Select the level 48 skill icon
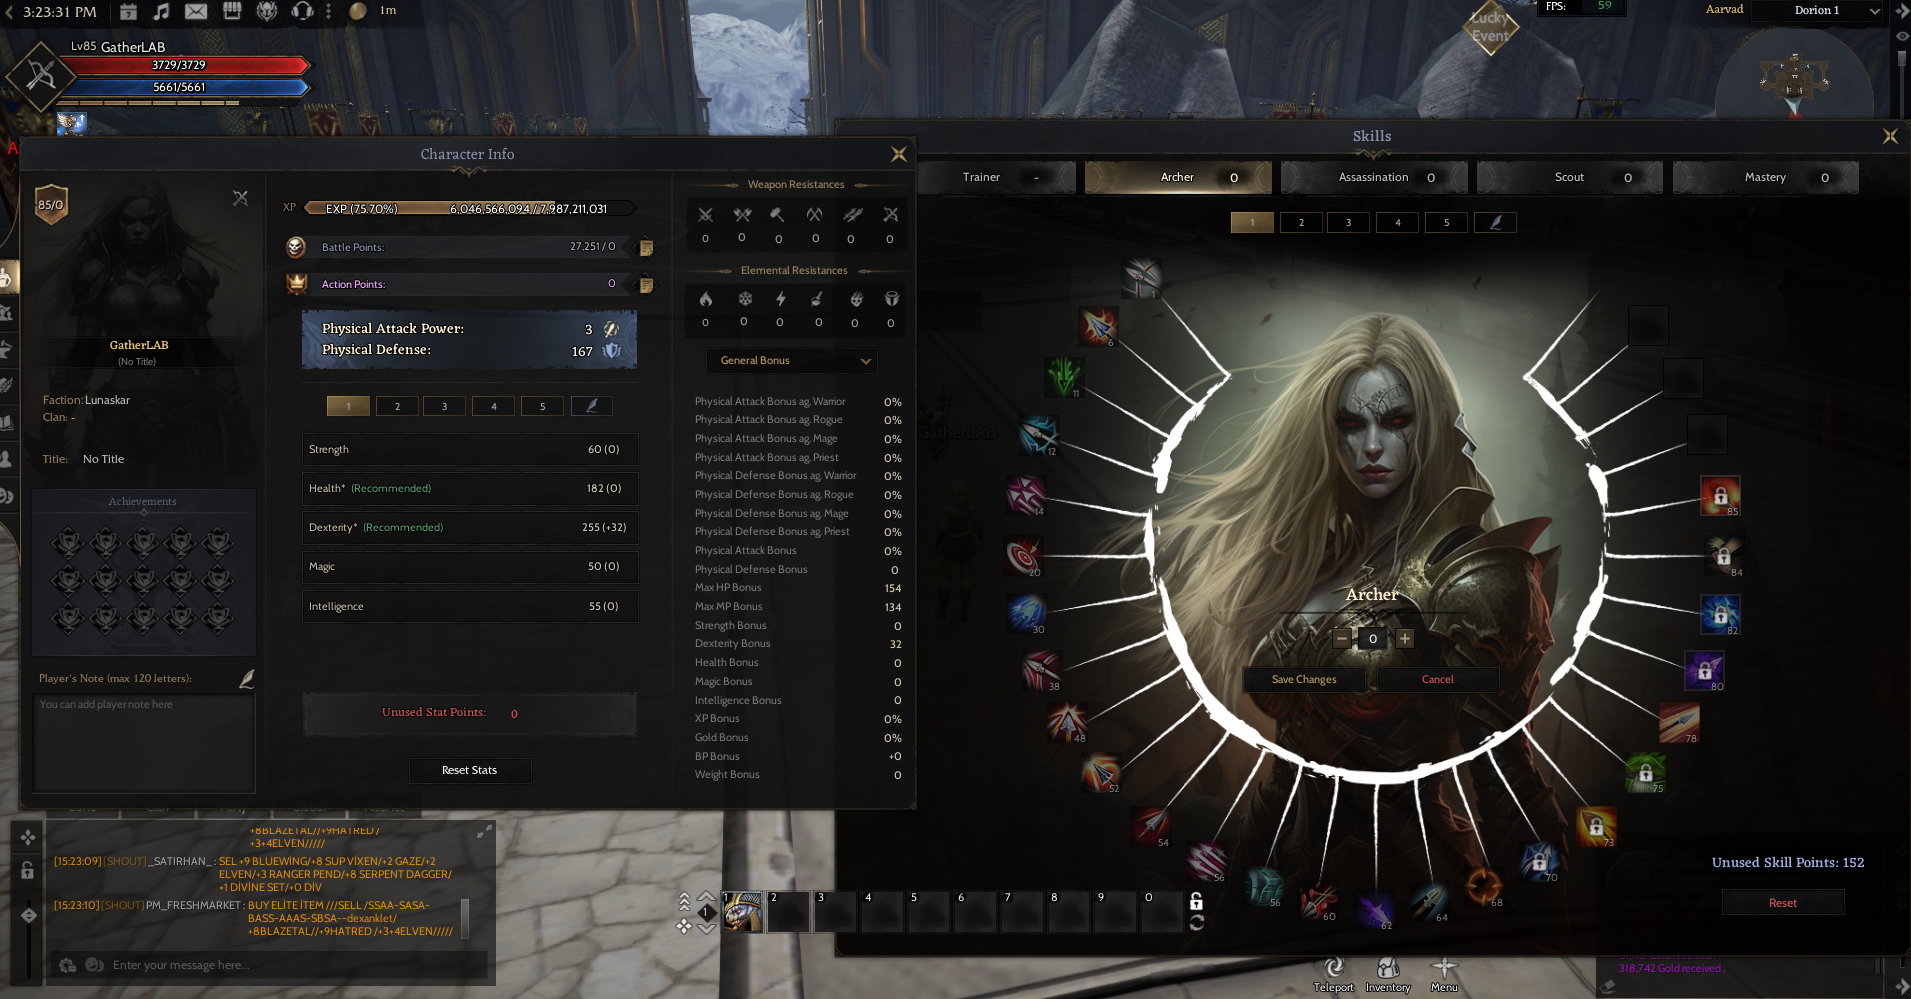 [1066, 721]
